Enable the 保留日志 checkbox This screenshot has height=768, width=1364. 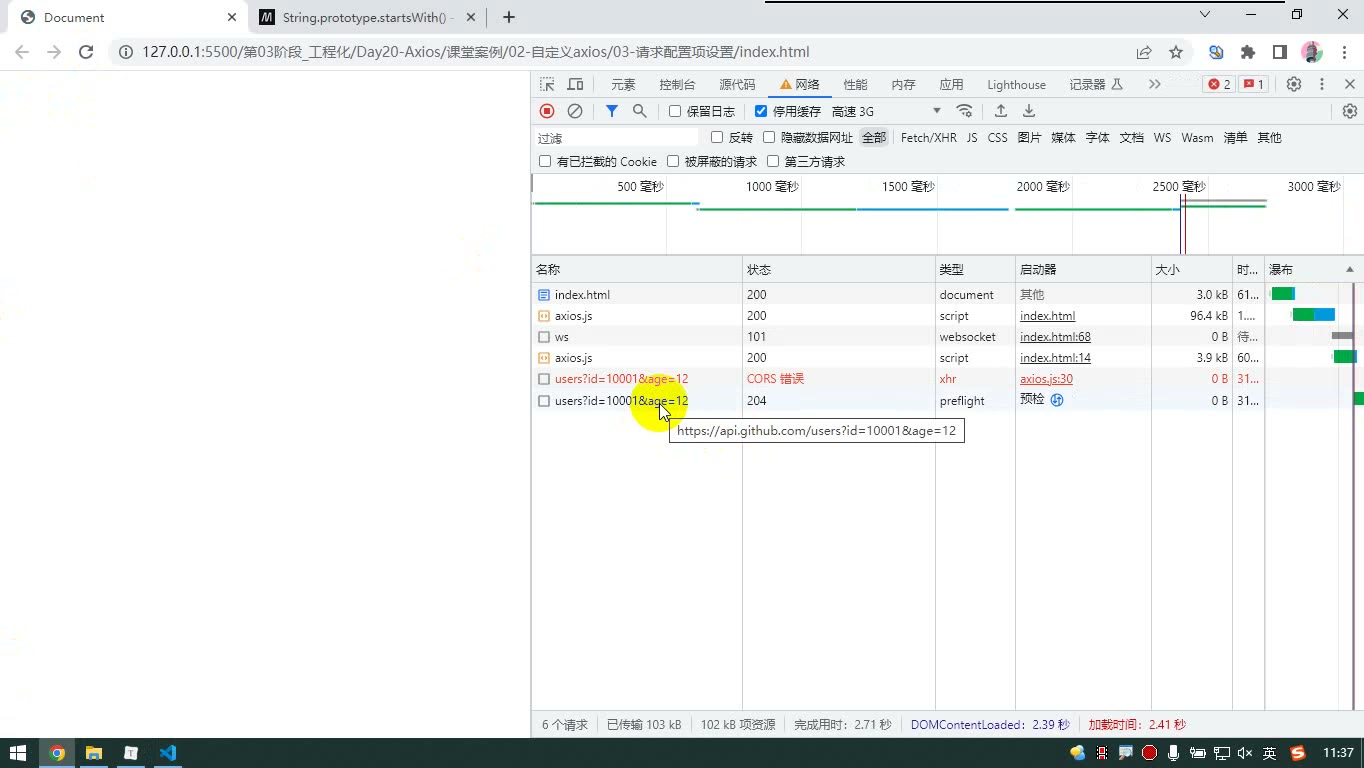click(x=675, y=111)
